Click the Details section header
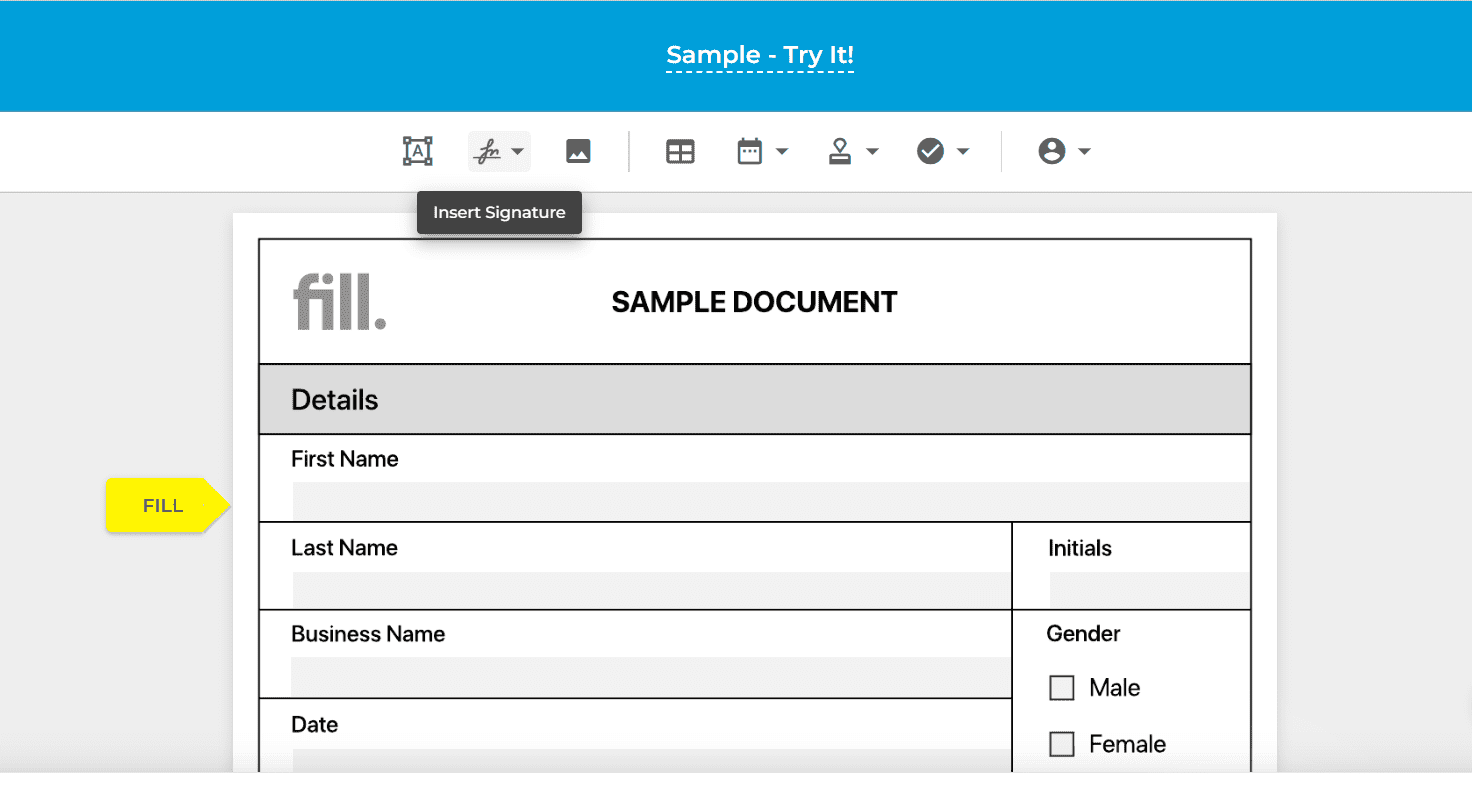Image resolution: width=1472 pixels, height=802 pixels. pos(755,399)
